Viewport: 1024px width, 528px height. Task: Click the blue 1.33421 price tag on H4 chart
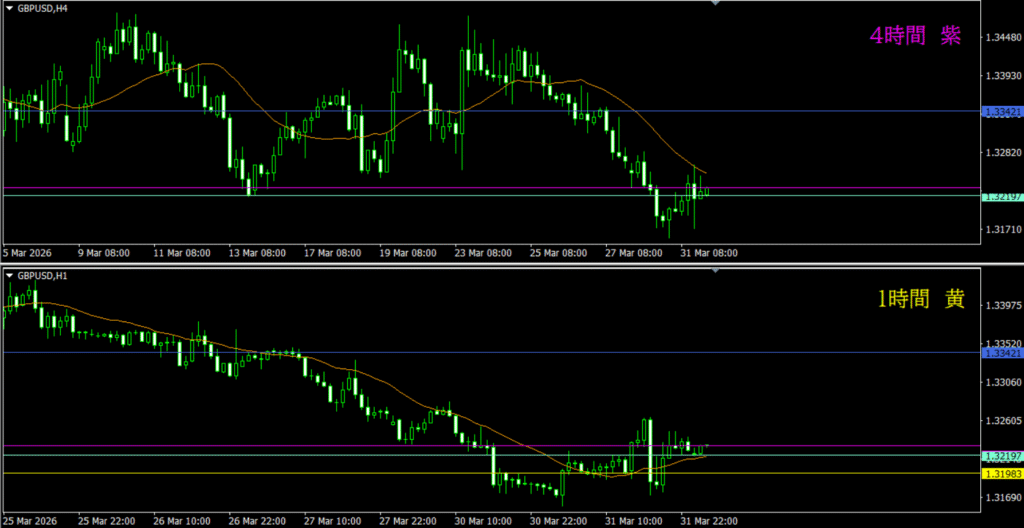1002,112
